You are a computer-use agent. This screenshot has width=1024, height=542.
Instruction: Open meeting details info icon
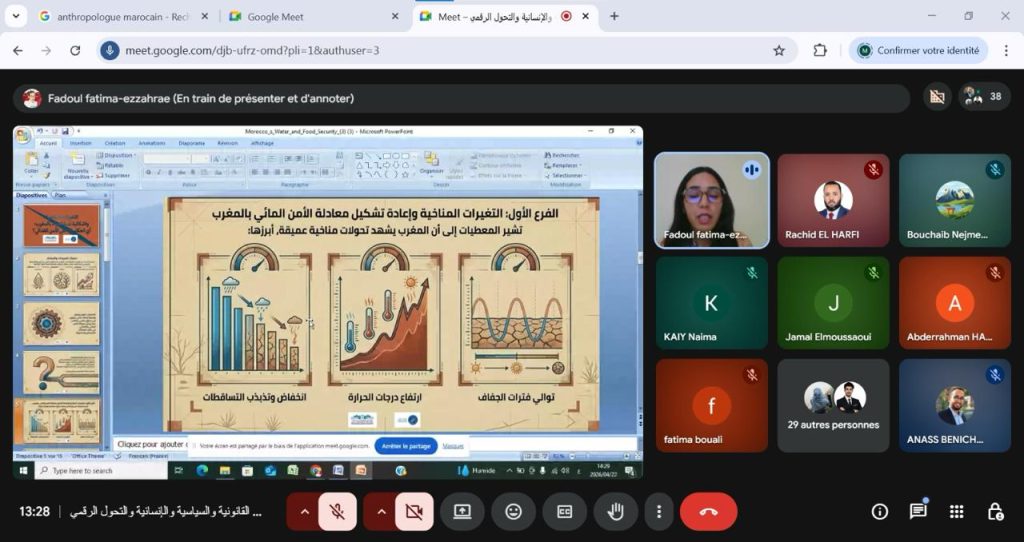(x=880, y=511)
